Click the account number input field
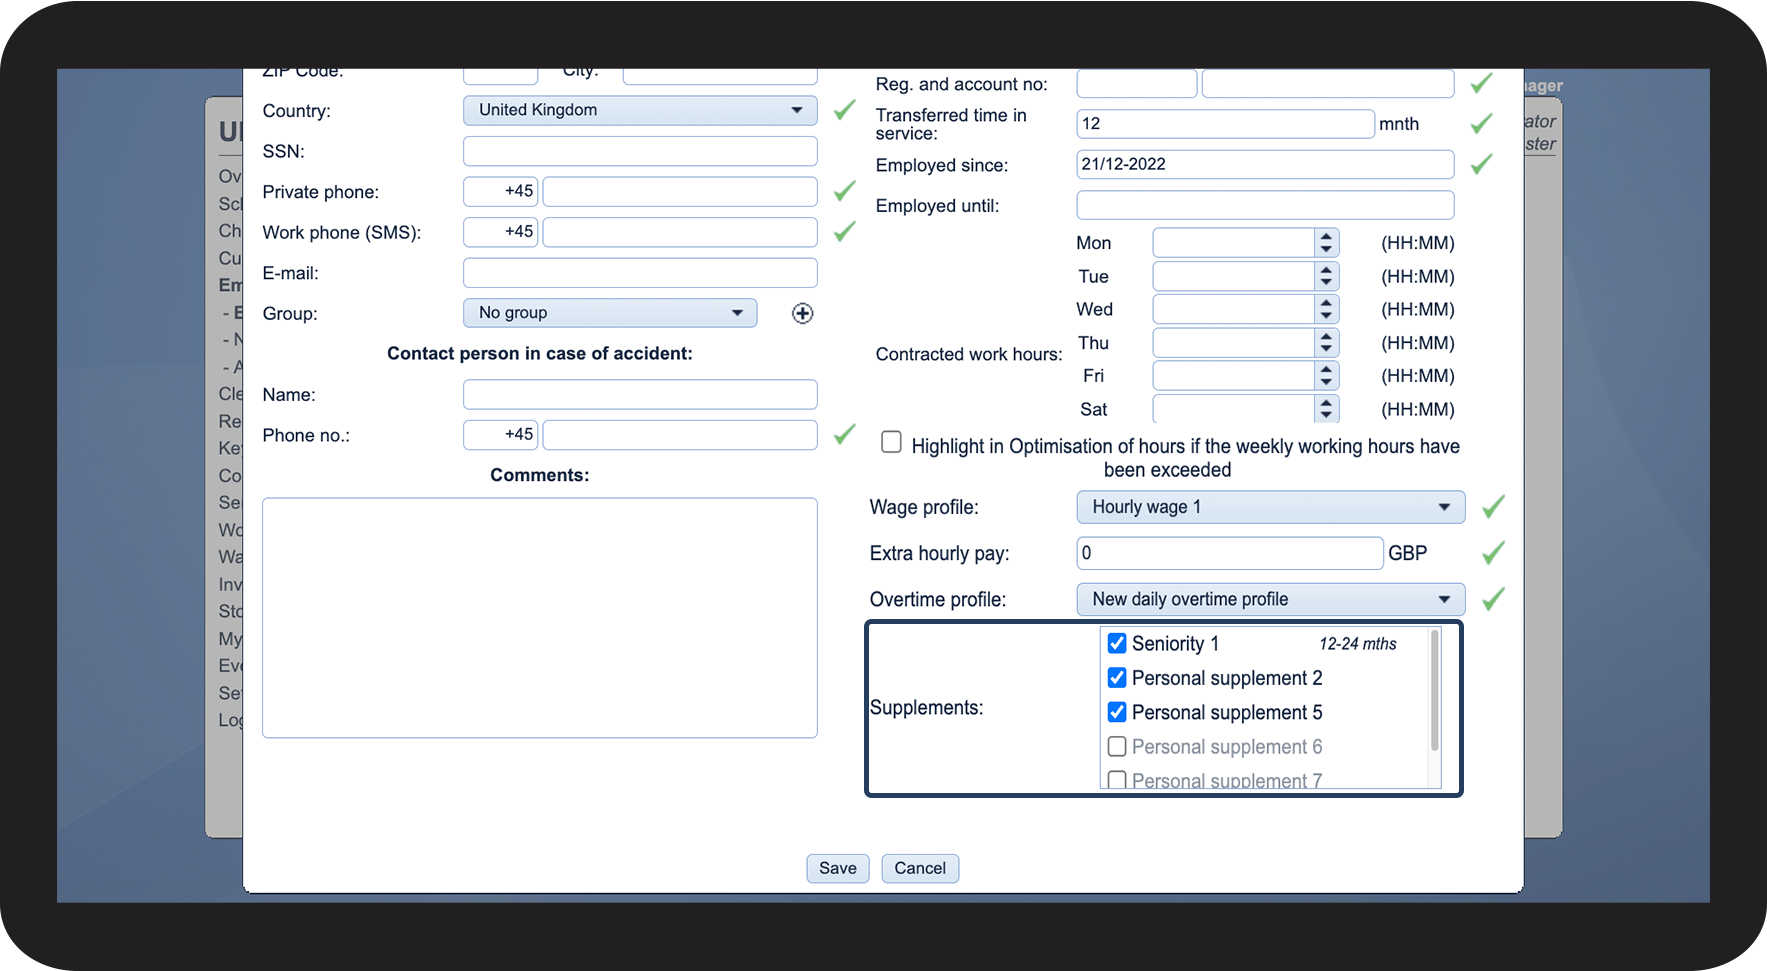The height and width of the screenshot is (971, 1767). point(1328,83)
